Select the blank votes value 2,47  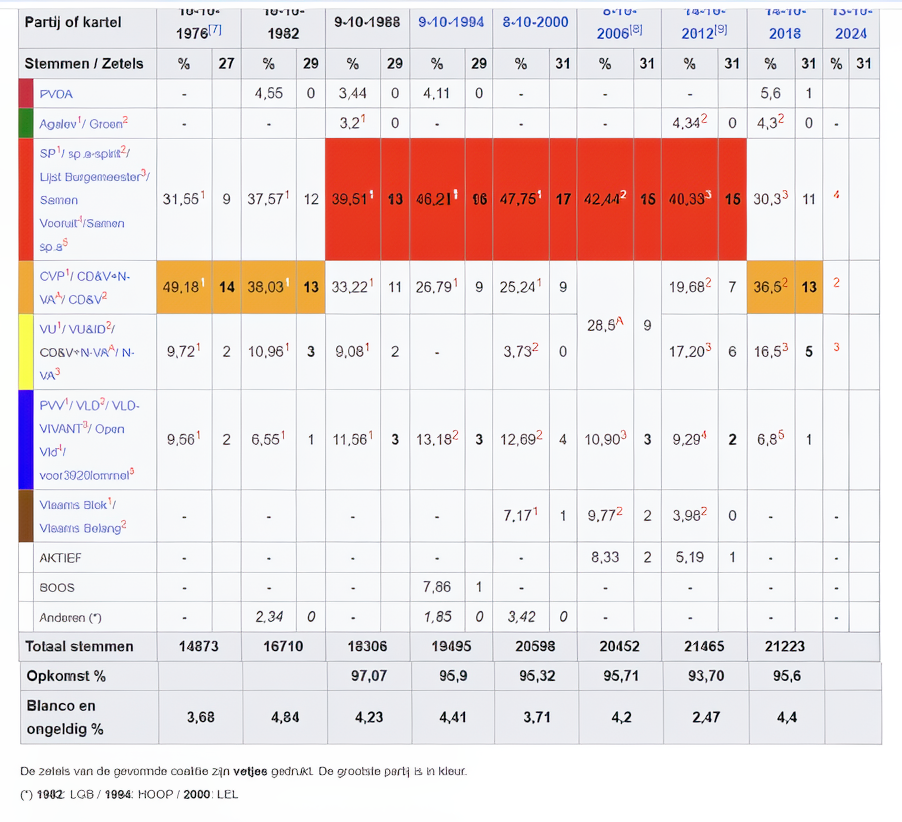click(x=706, y=717)
